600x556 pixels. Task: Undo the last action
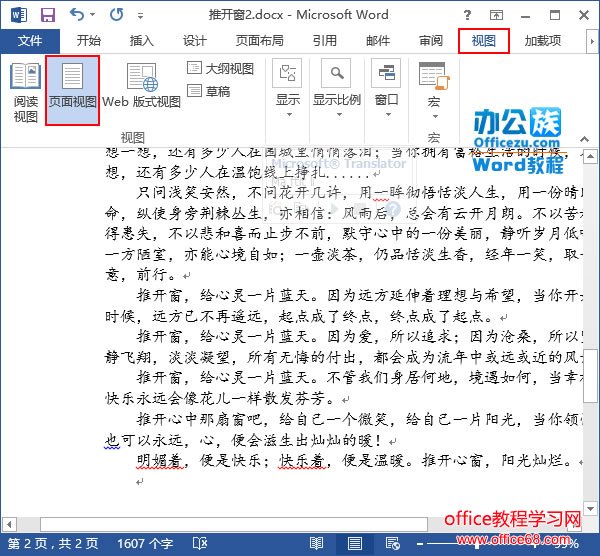click(77, 15)
